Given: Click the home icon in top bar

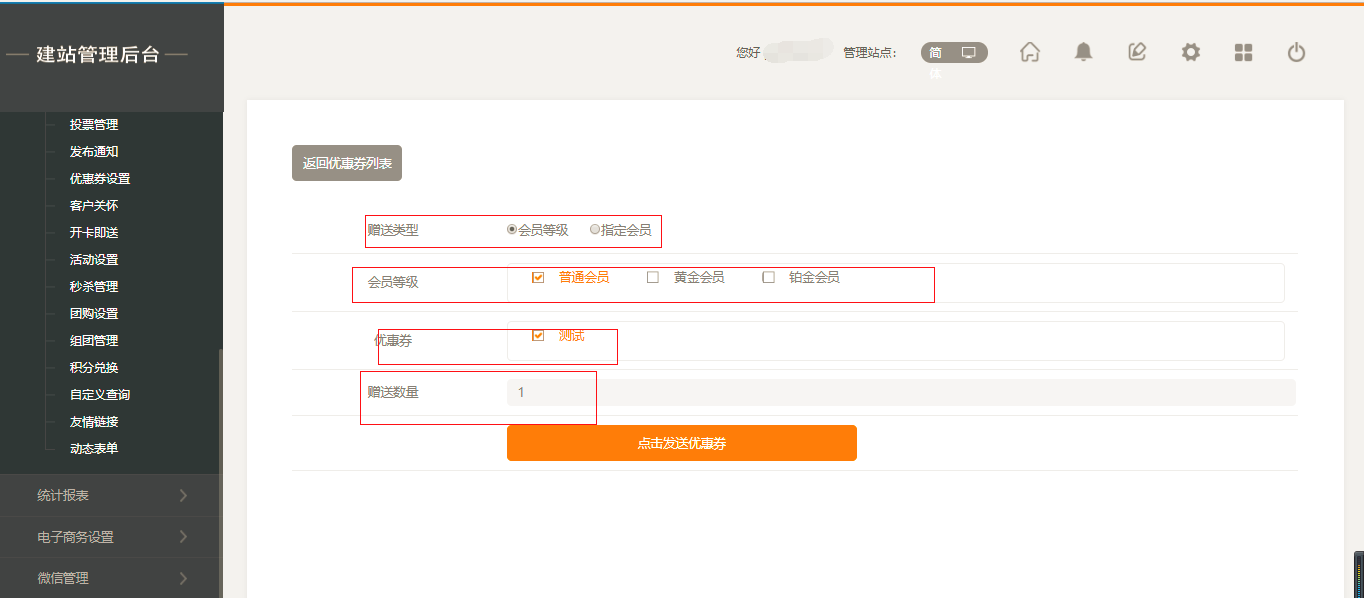Looking at the screenshot, I should 1029,53.
